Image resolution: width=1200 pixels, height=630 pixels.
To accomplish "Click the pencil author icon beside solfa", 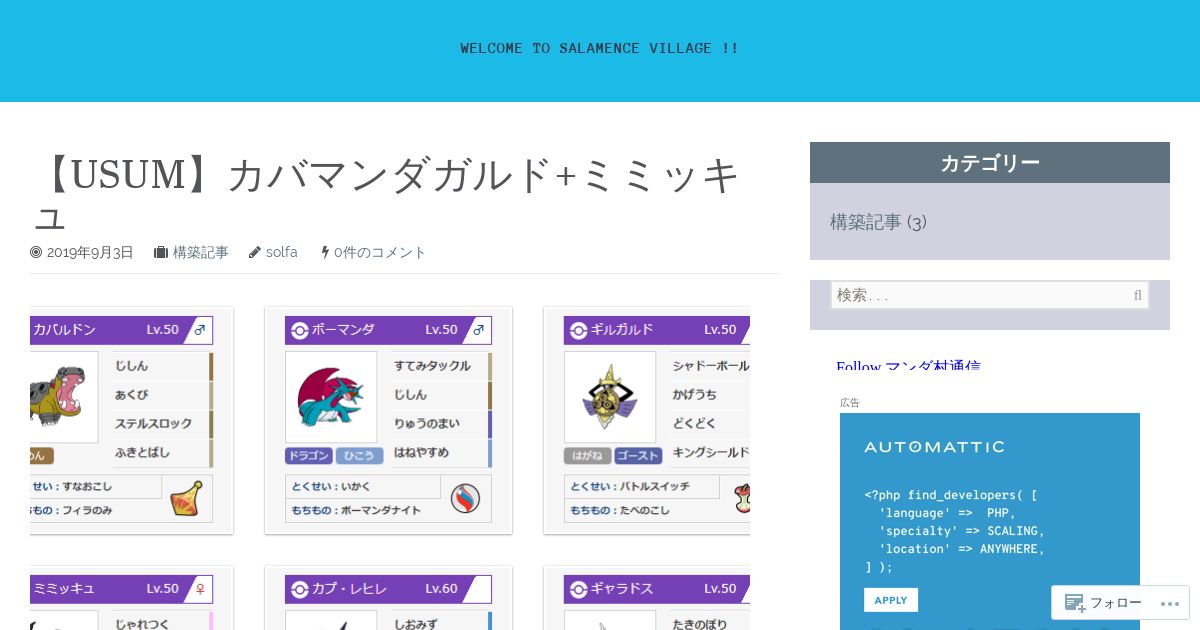I will click(255, 253).
